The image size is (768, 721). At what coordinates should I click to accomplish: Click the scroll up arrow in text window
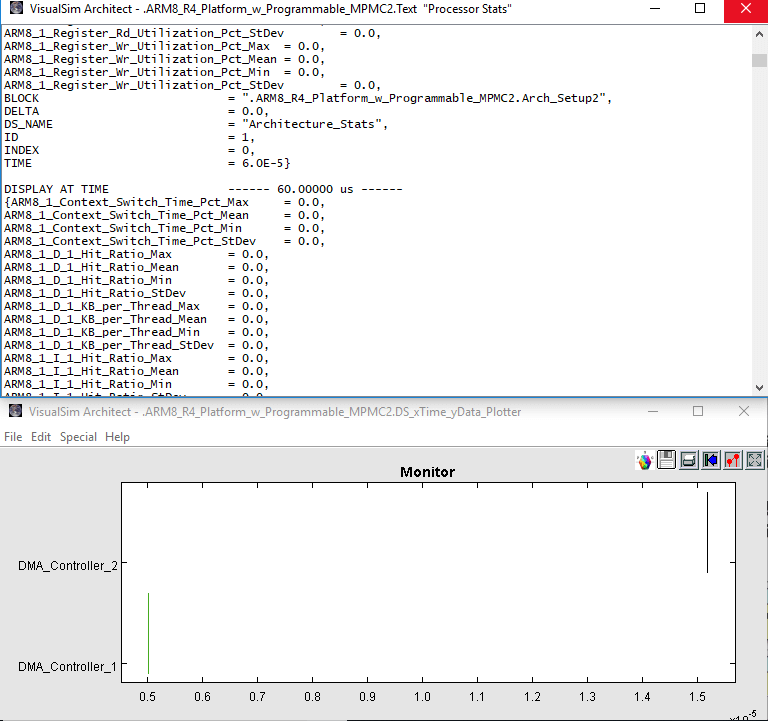coord(759,32)
